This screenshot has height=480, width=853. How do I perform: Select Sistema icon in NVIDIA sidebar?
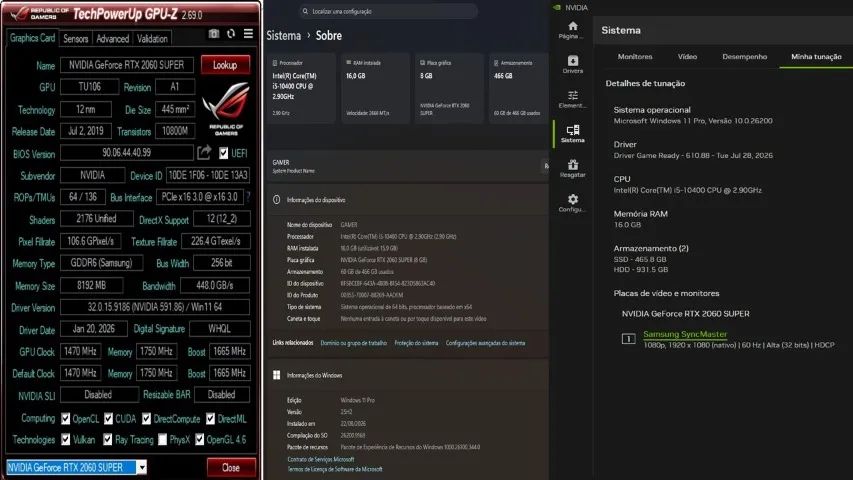pos(572,130)
